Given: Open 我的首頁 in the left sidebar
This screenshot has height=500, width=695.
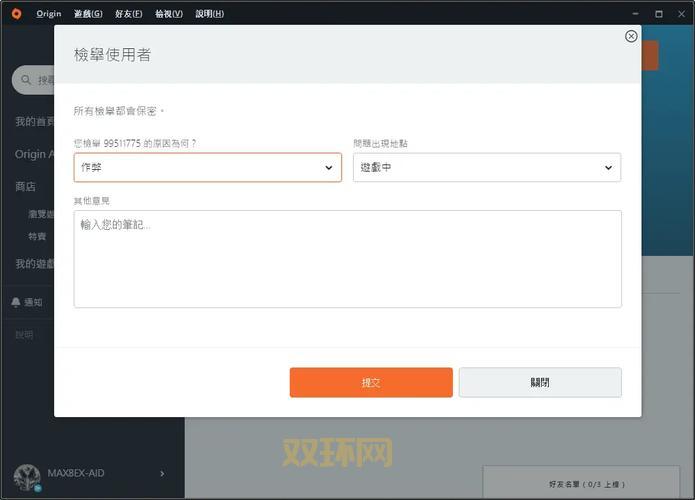Looking at the screenshot, I should (x=35, y=121).
